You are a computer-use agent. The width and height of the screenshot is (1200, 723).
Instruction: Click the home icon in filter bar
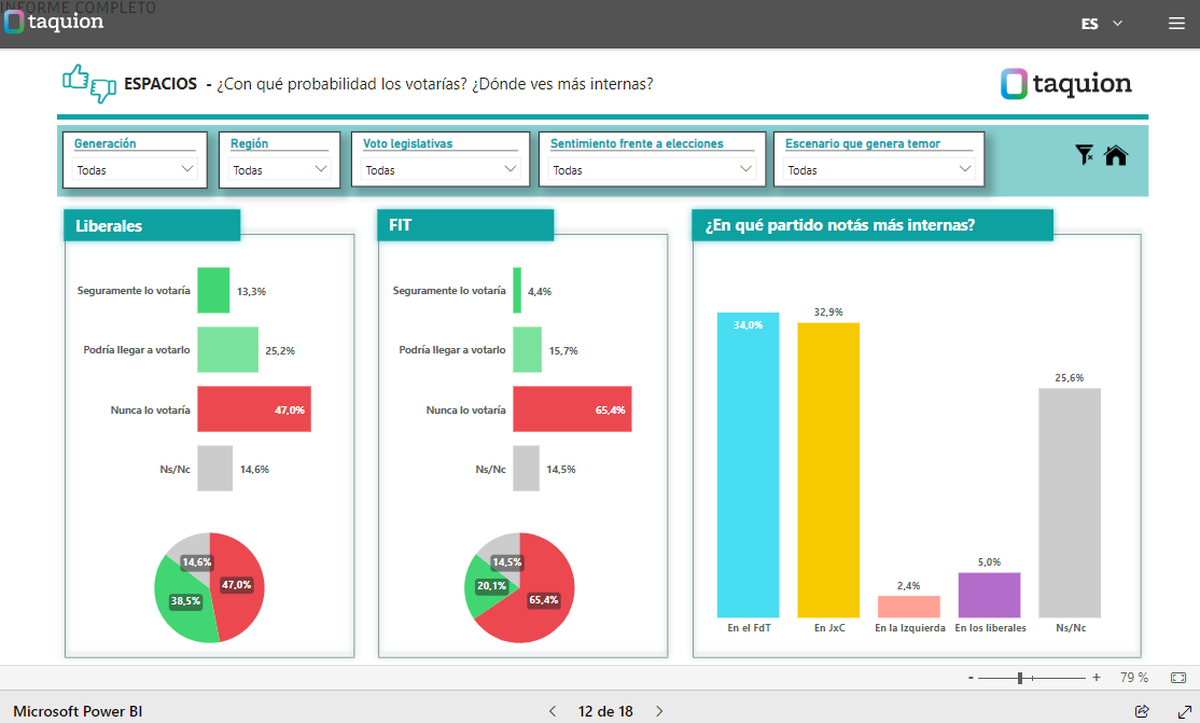point(1116,155)
